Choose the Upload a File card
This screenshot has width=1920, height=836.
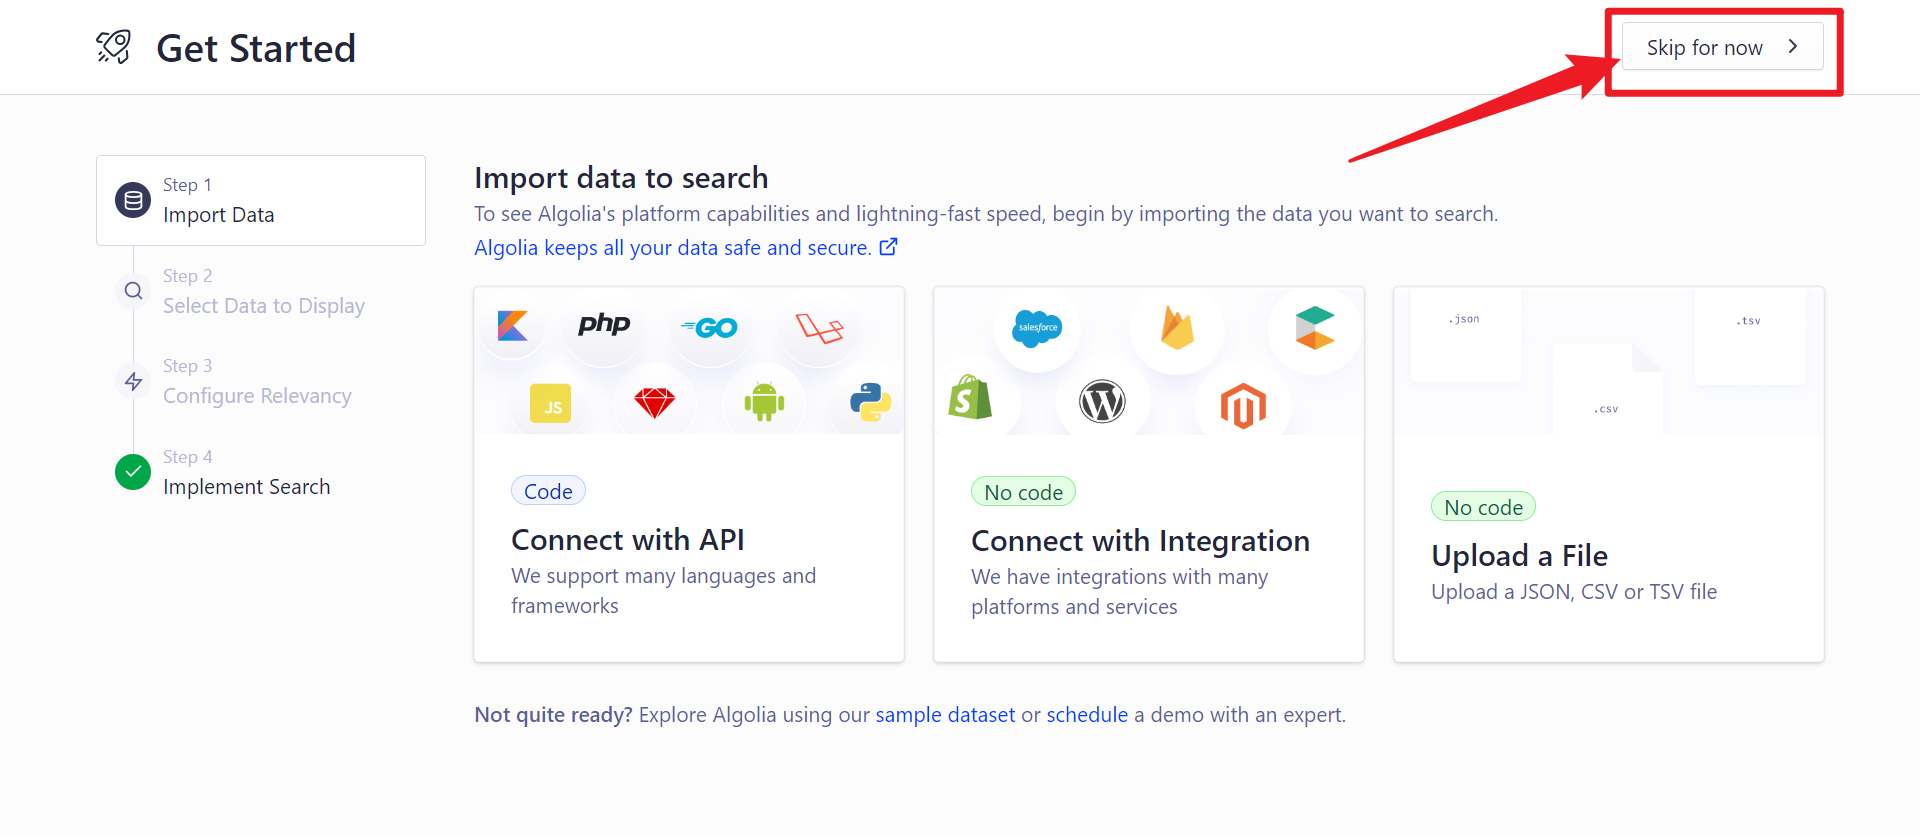coord(1609,474)
